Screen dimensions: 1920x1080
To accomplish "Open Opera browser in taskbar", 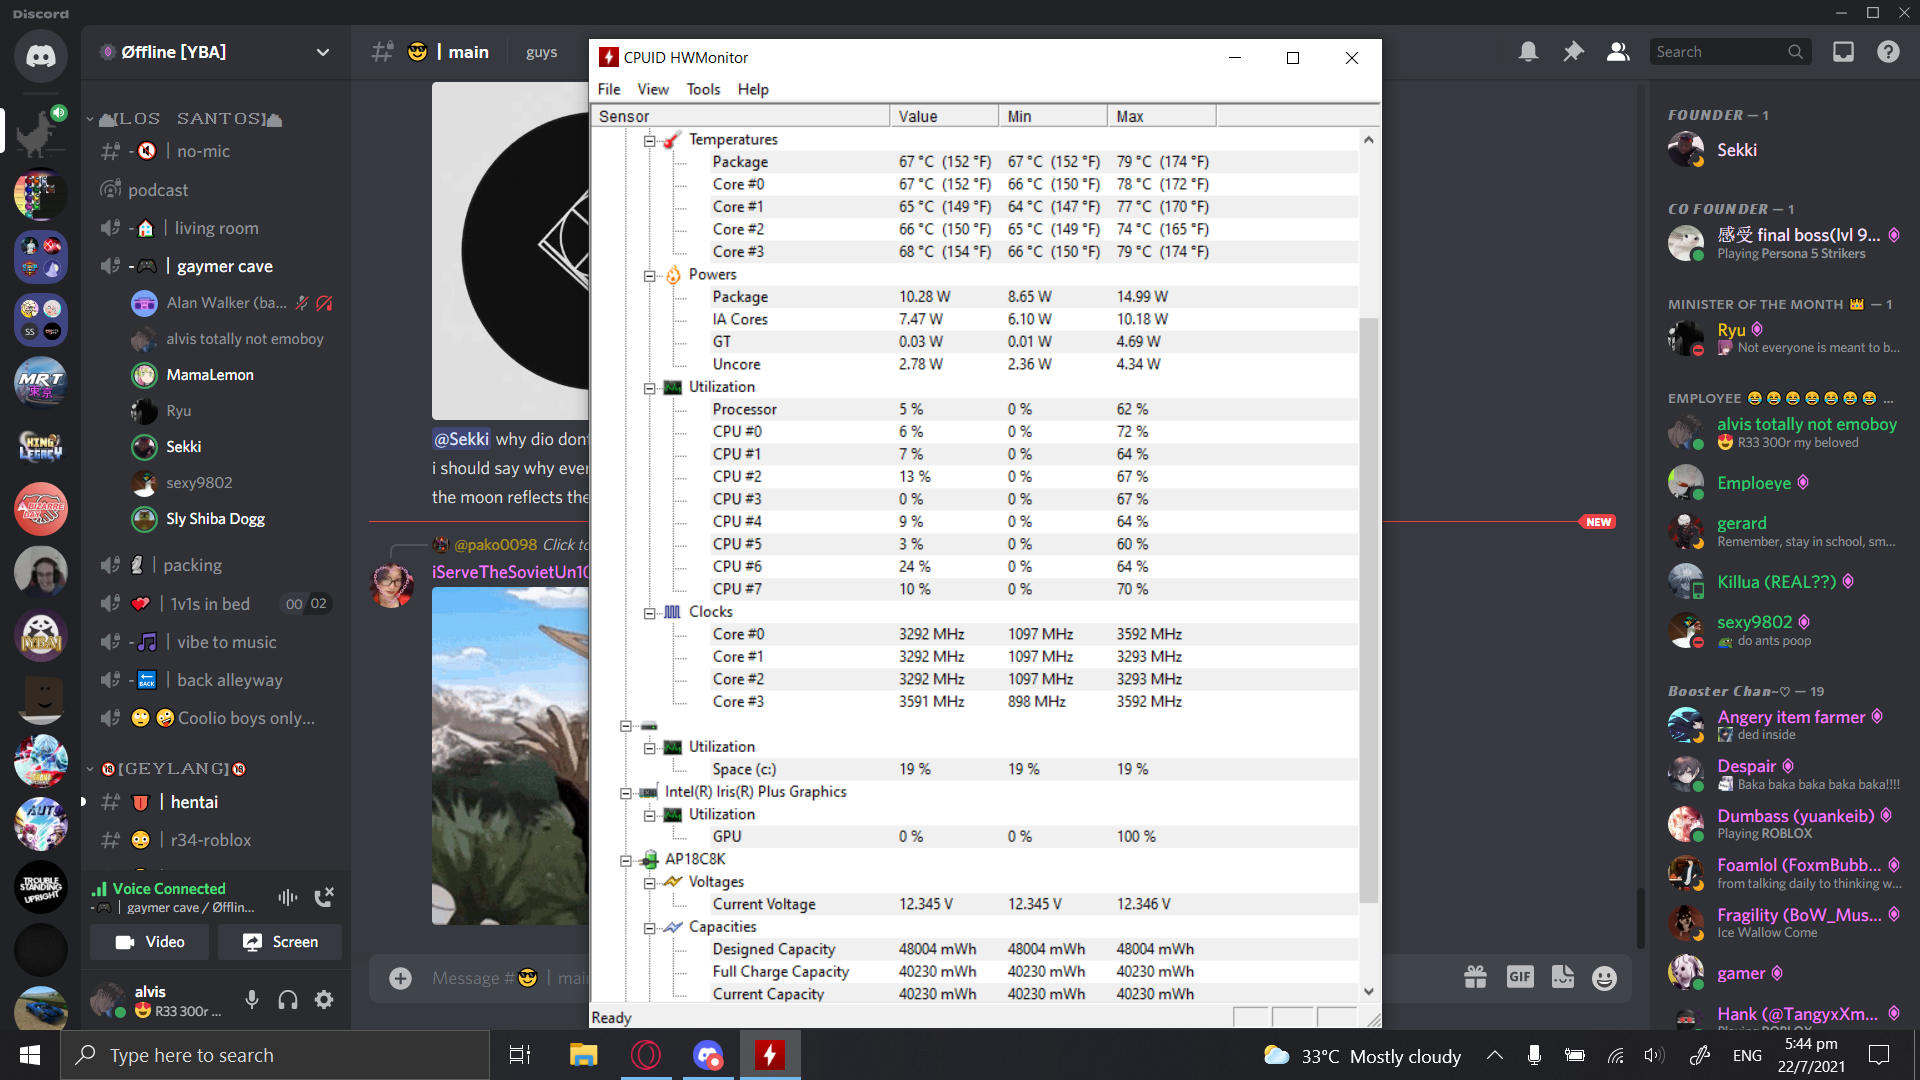I will pyautogui.click(x=646, y=1055).
